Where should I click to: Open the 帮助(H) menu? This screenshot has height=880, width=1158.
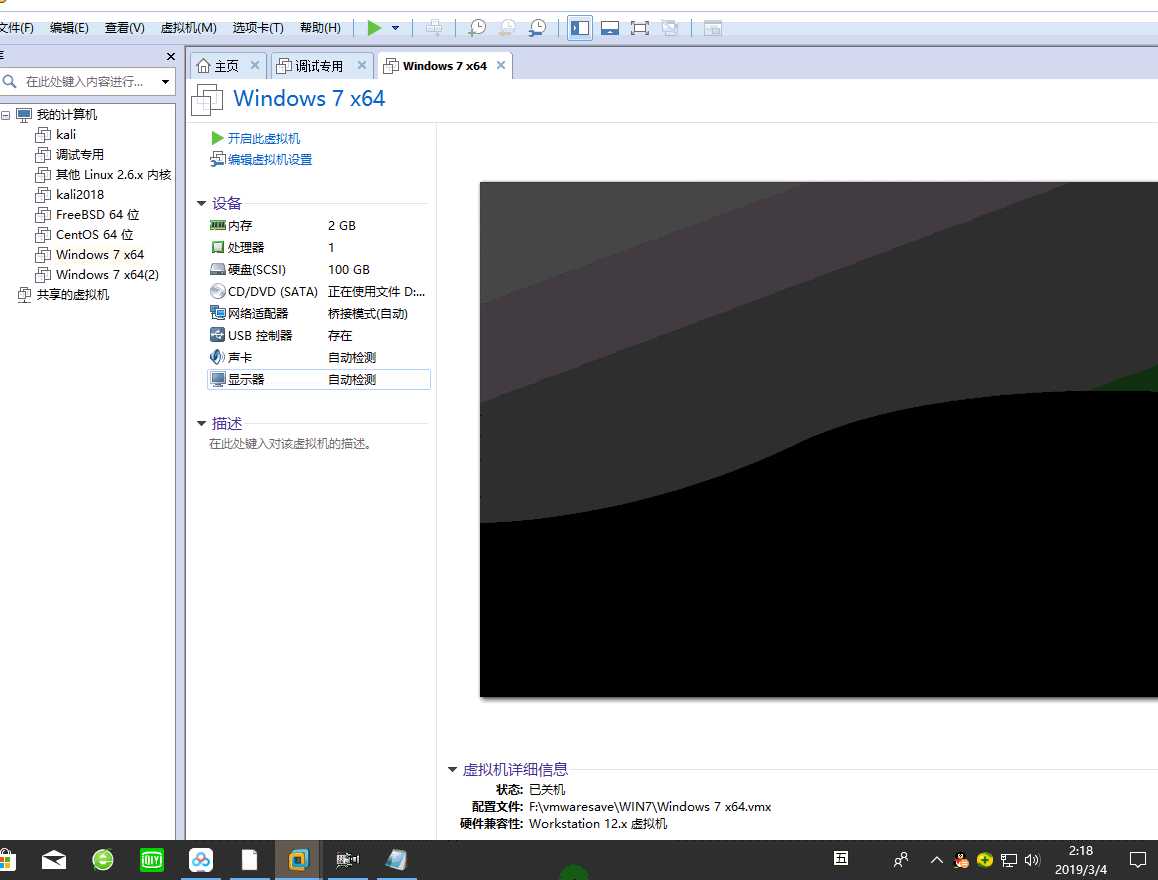pyautogui.click(x=320, y=27)
